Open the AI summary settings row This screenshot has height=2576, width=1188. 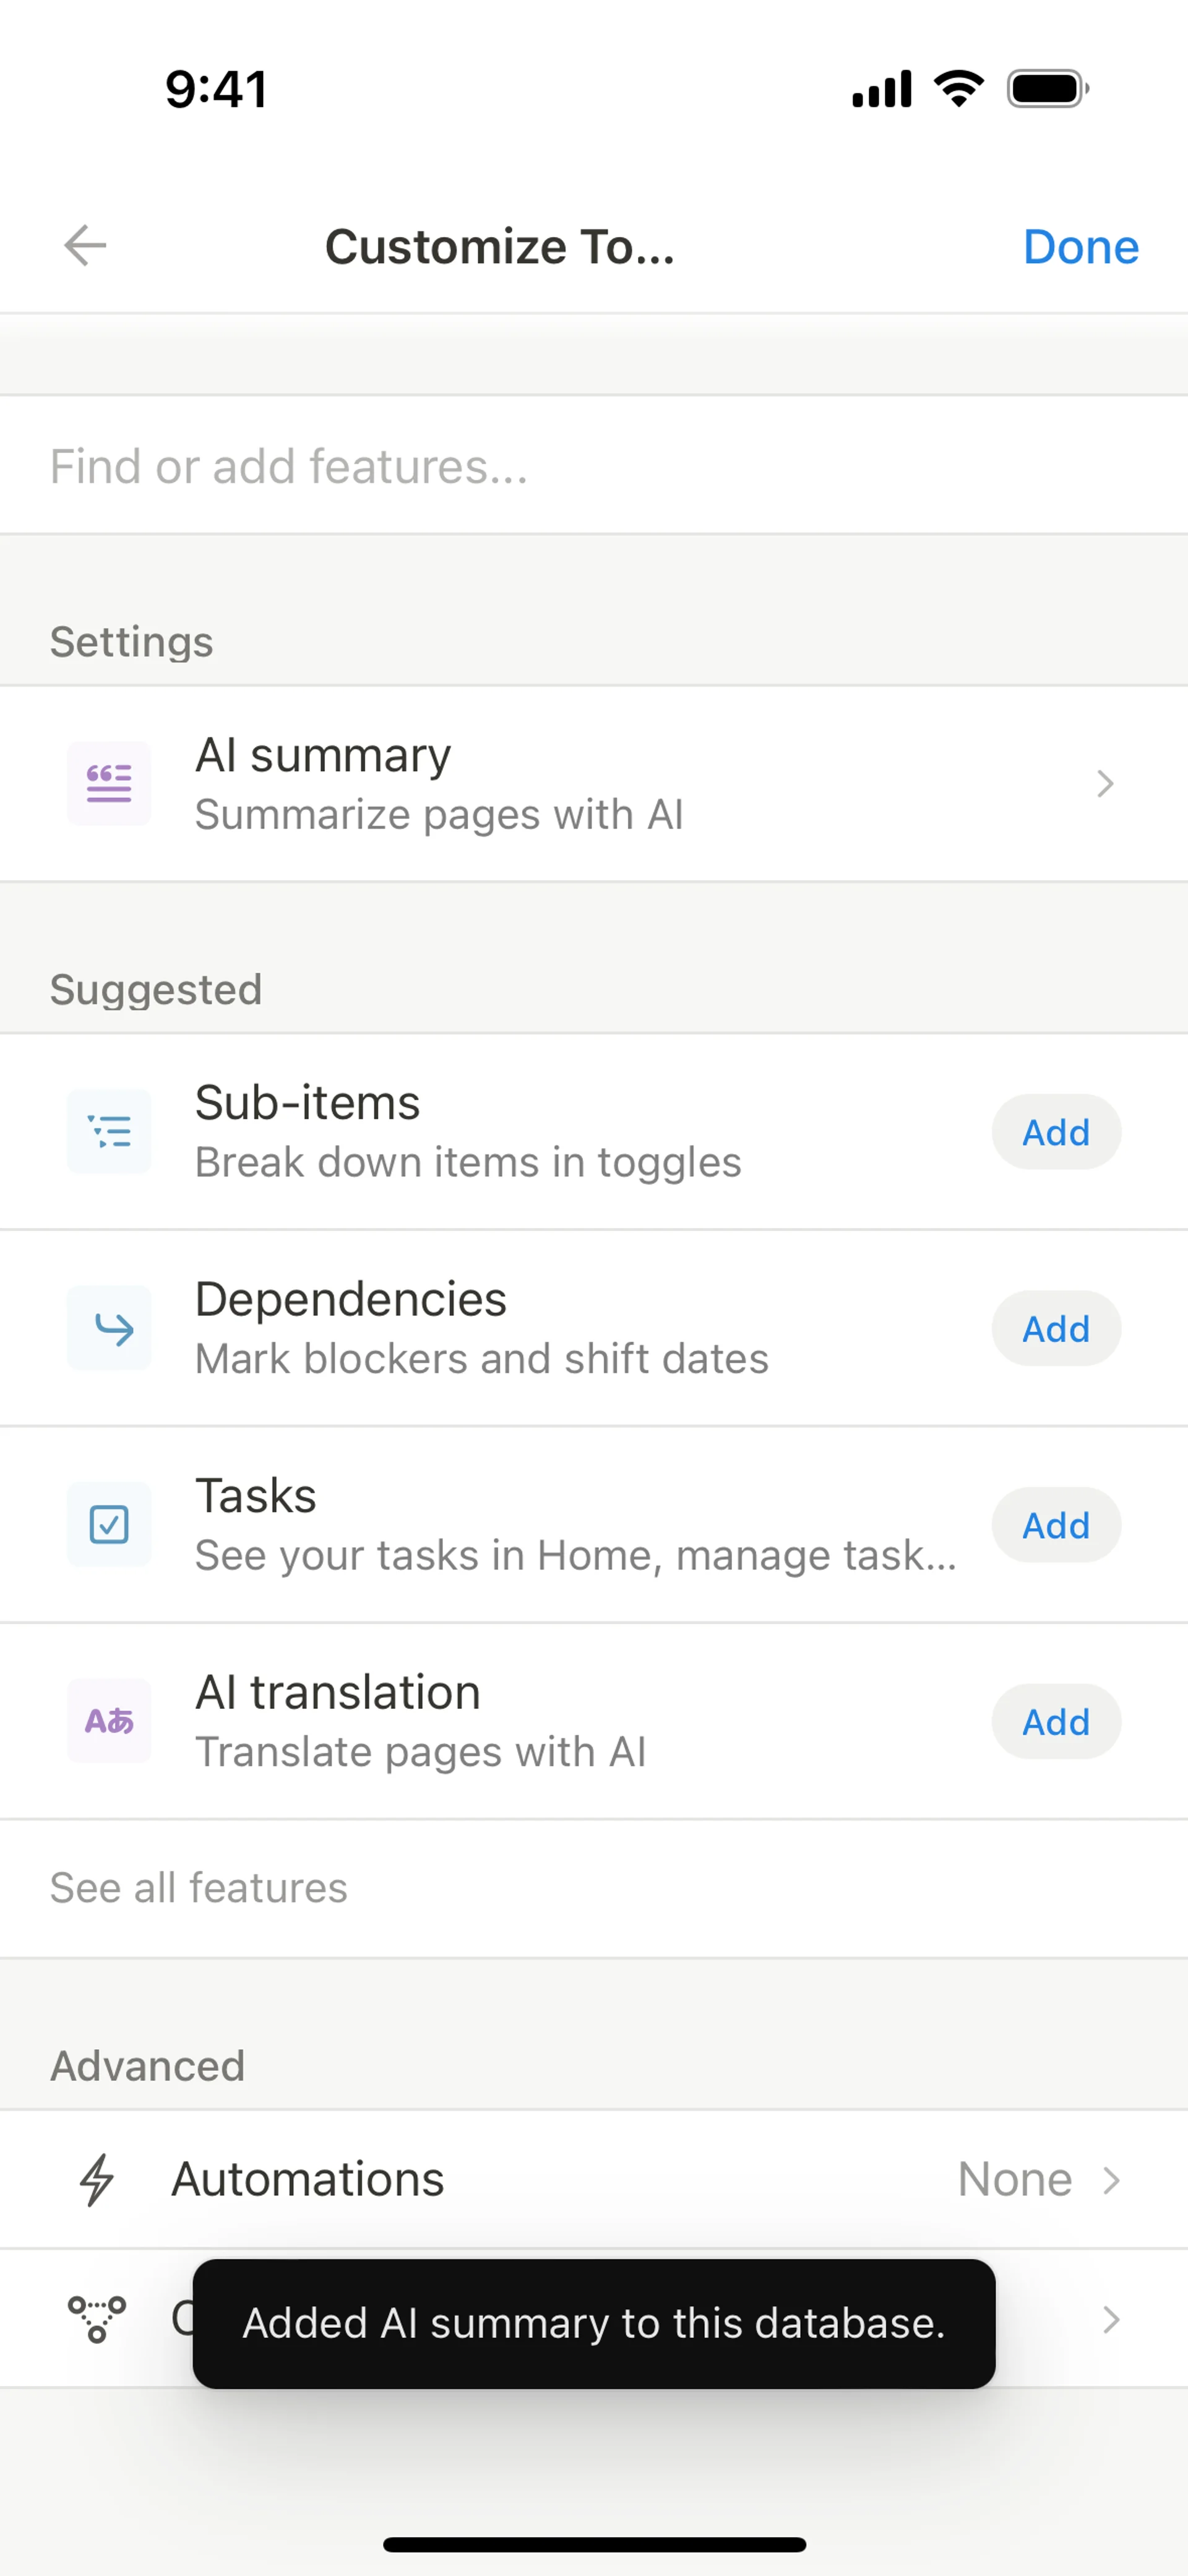coord(600,784)
